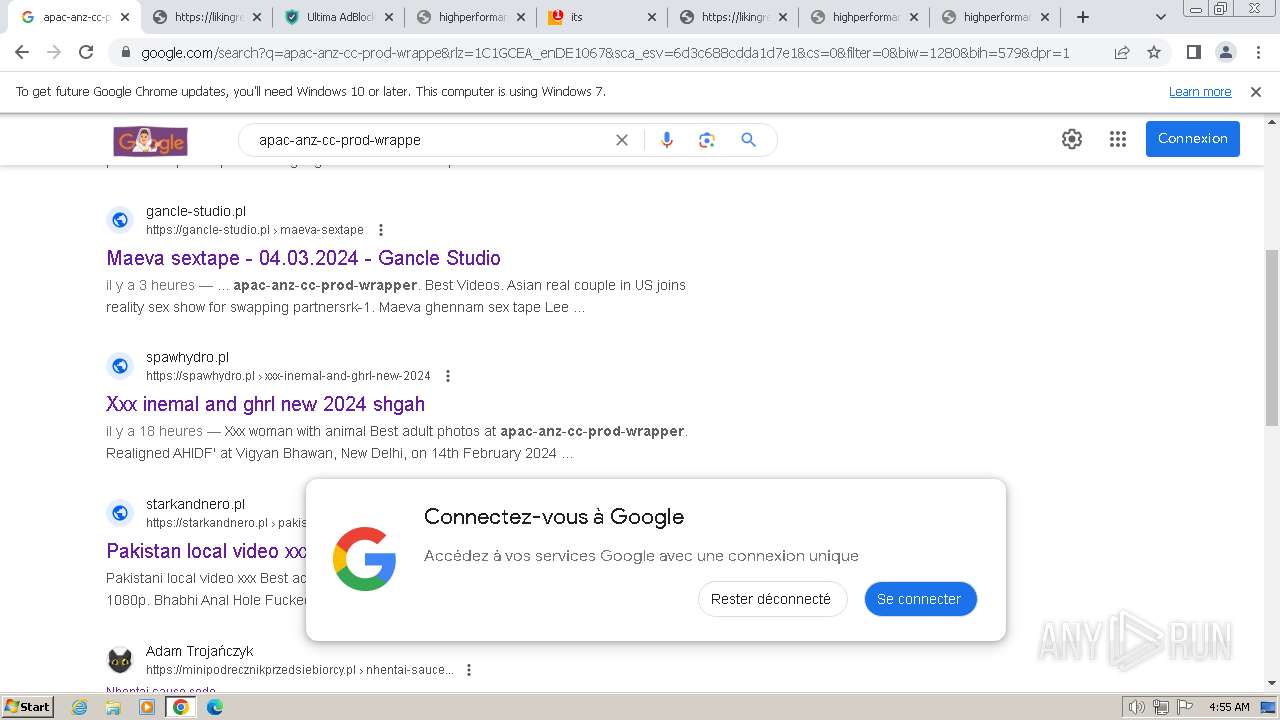Open Chrome three-dot menu
The width and height of the screenshot is (1280, 720).
tap(1258, 52)
